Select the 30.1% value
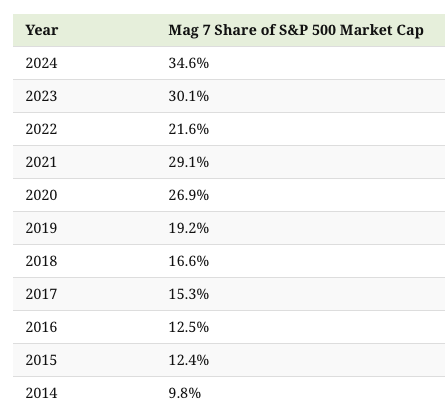The height and width of the screenshot is (415, 445). point(189,96)
